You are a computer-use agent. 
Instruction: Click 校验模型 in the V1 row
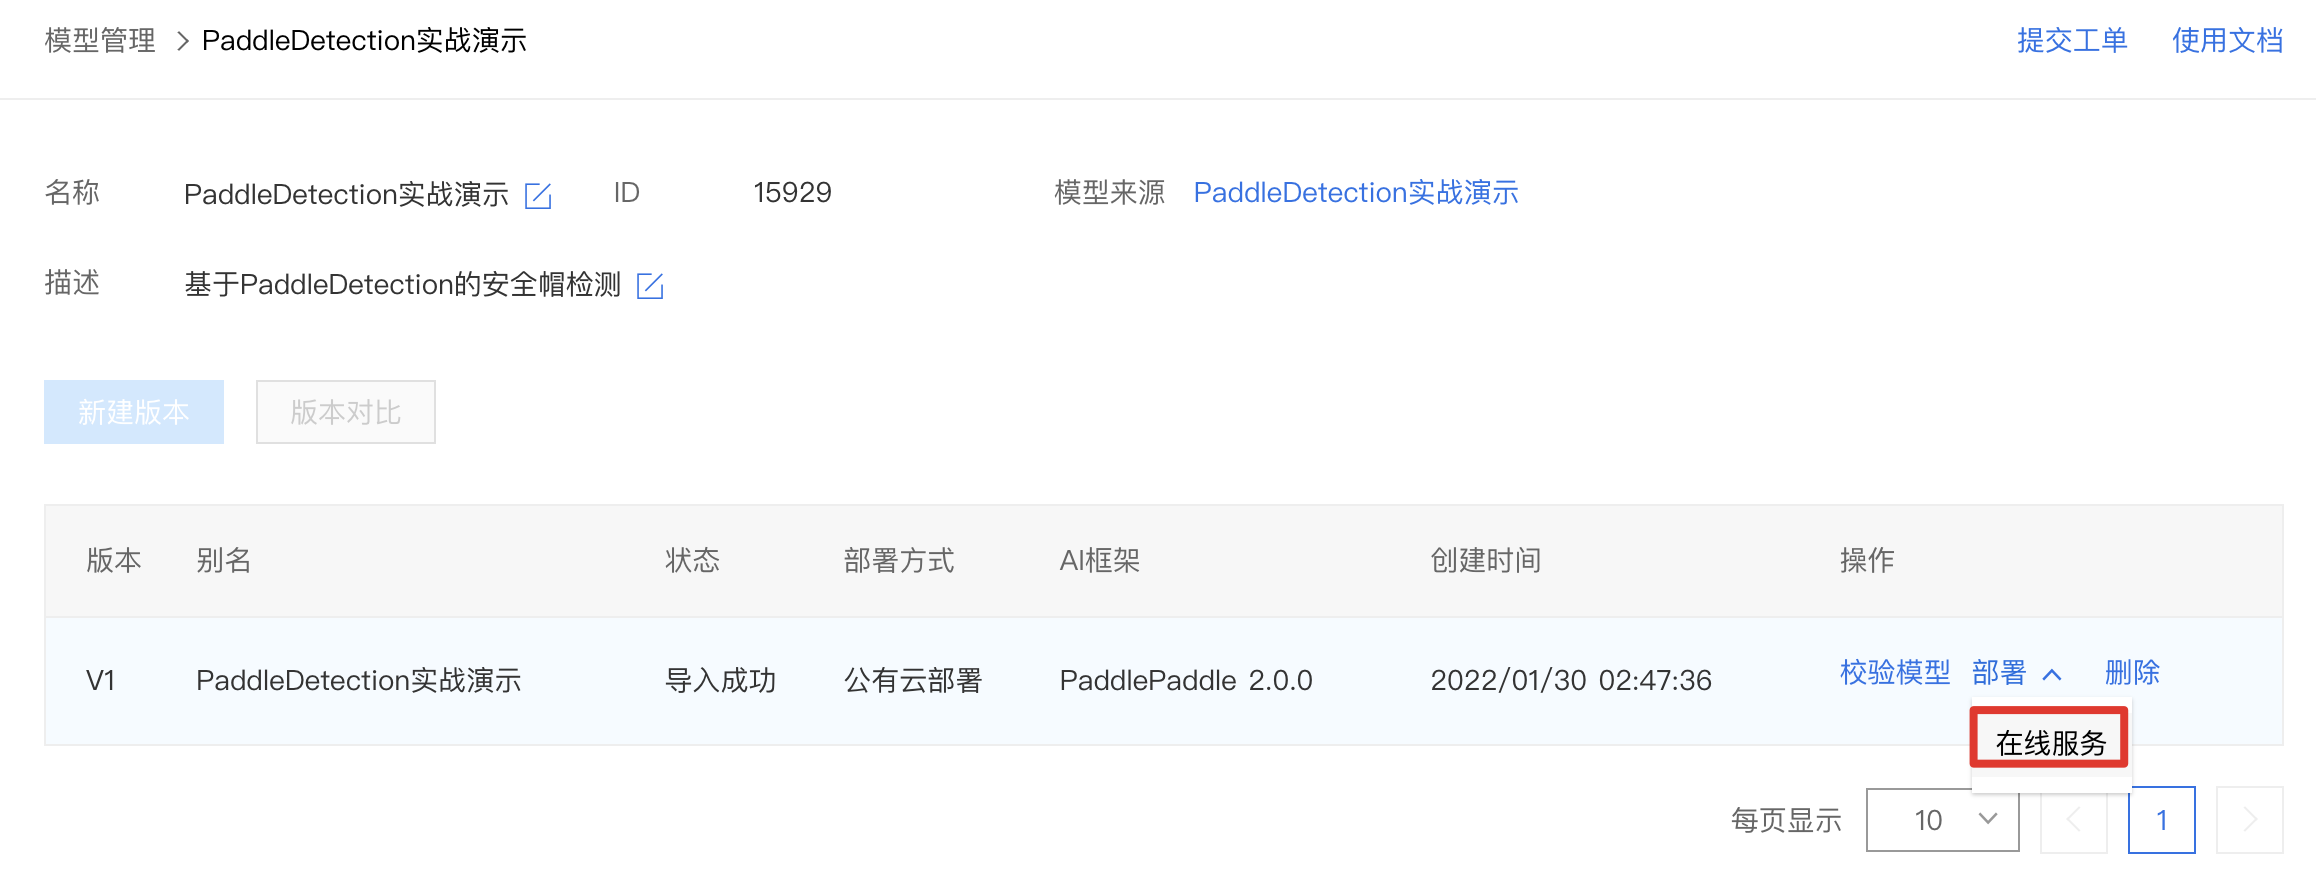(1895, 672)
